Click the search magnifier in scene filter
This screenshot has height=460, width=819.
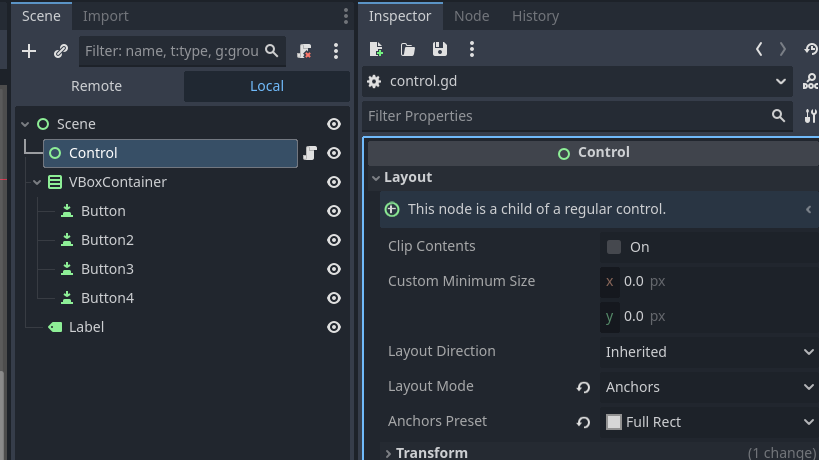(x=272, y=51)
